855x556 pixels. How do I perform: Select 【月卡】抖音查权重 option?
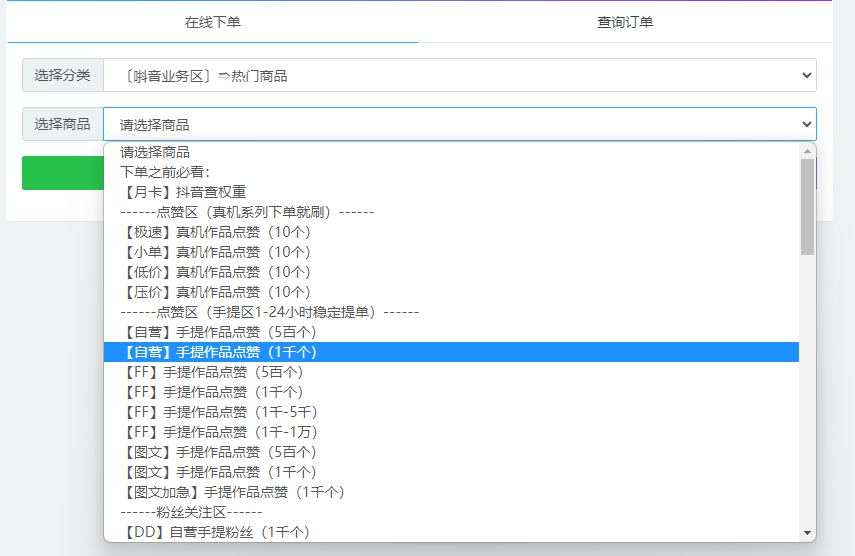point(183,192)
